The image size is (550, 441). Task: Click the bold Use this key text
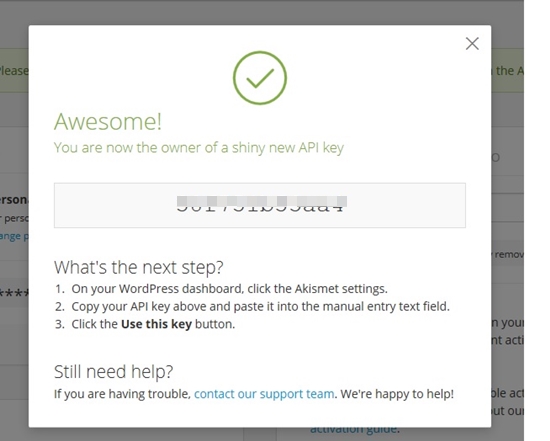point(156,324)
